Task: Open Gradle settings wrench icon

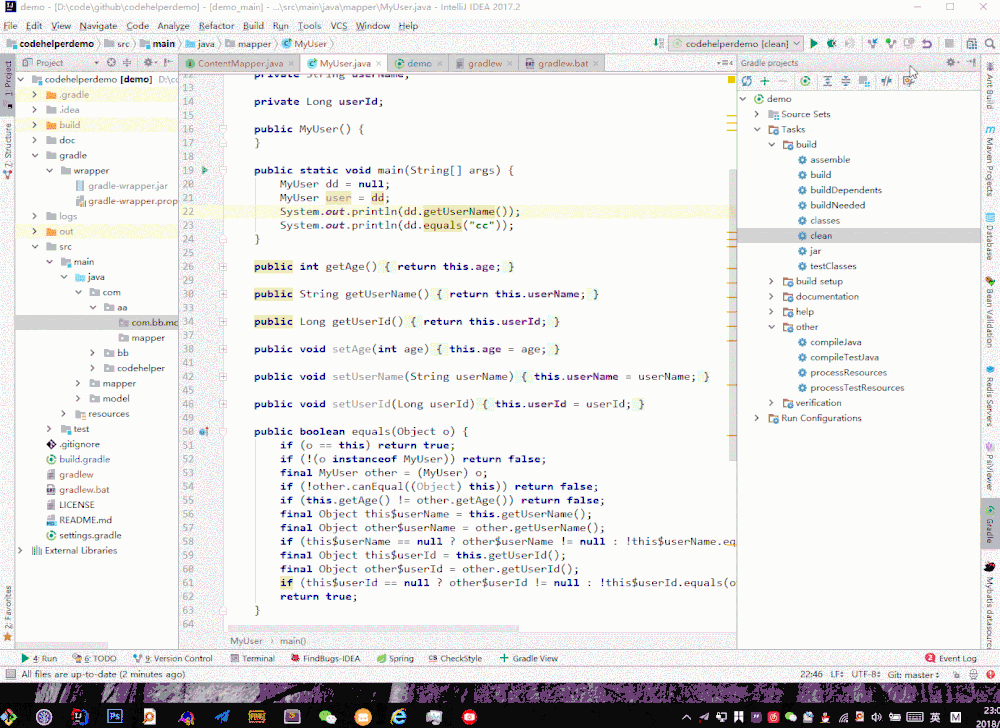Action: point(908,81)
